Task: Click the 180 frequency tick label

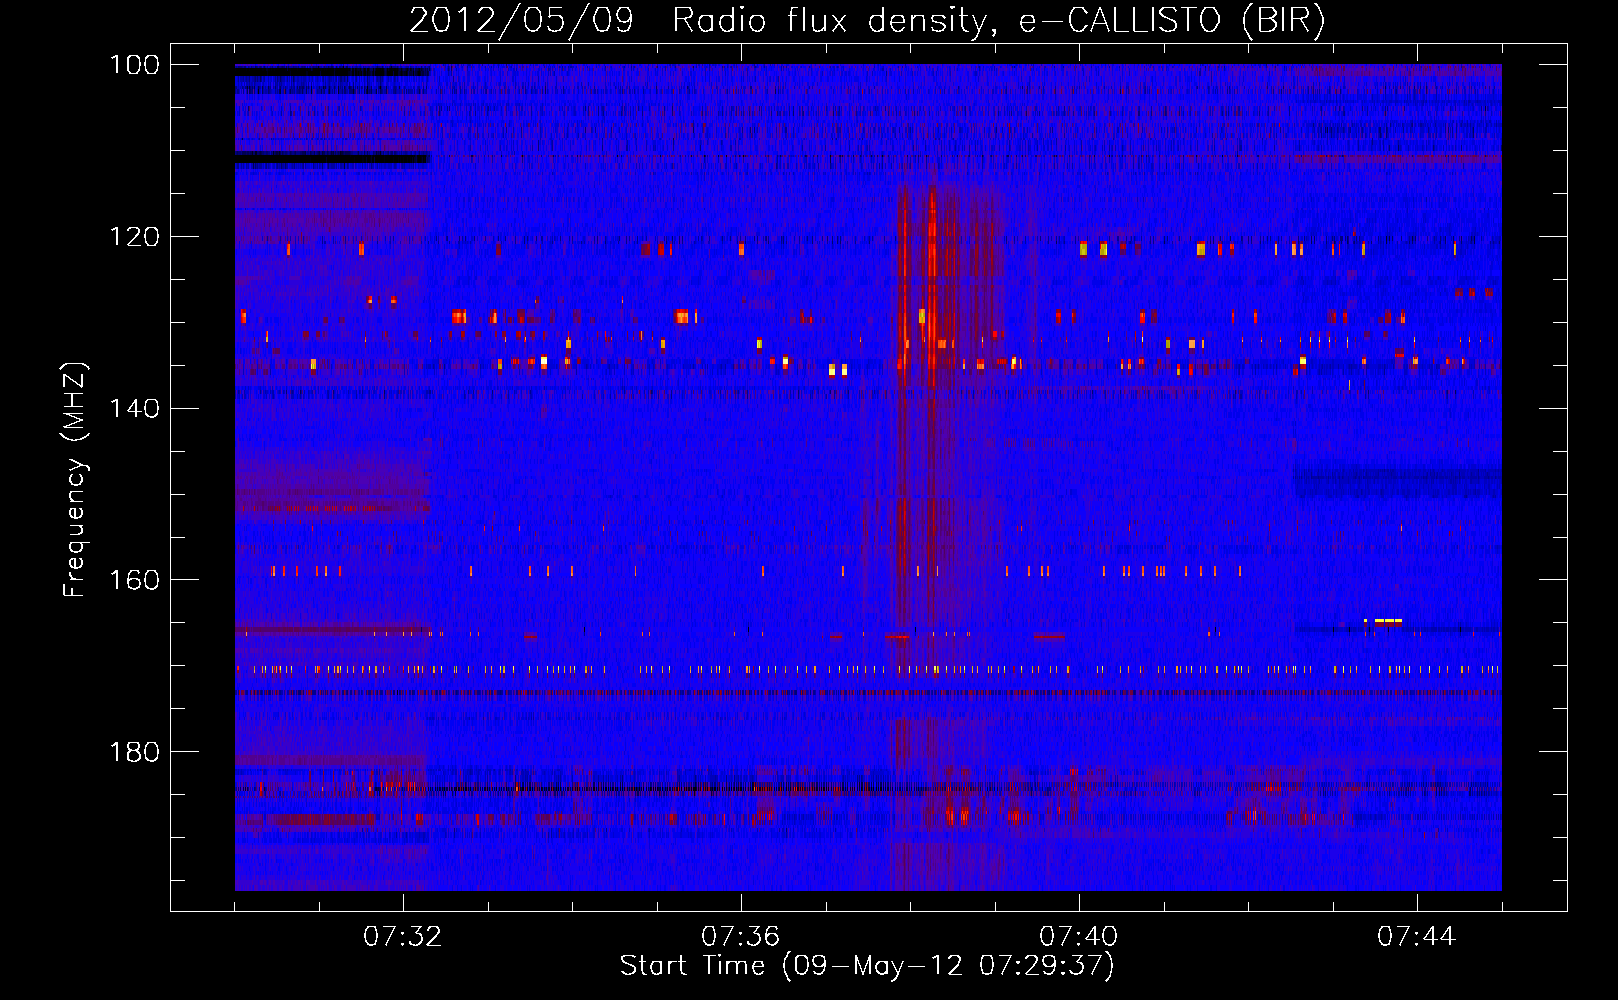Action: (x=135, y=752)
